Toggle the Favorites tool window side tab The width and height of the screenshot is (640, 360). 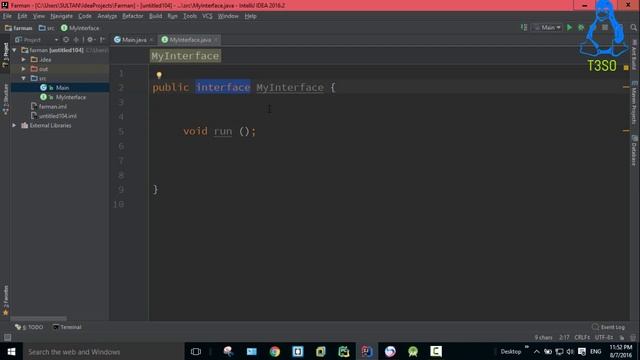[x=5, y=300]
